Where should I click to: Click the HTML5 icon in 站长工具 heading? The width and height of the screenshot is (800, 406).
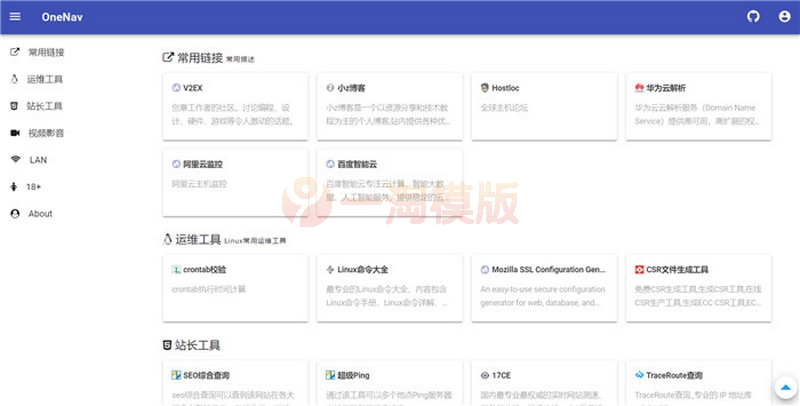(x=167, y=345)
